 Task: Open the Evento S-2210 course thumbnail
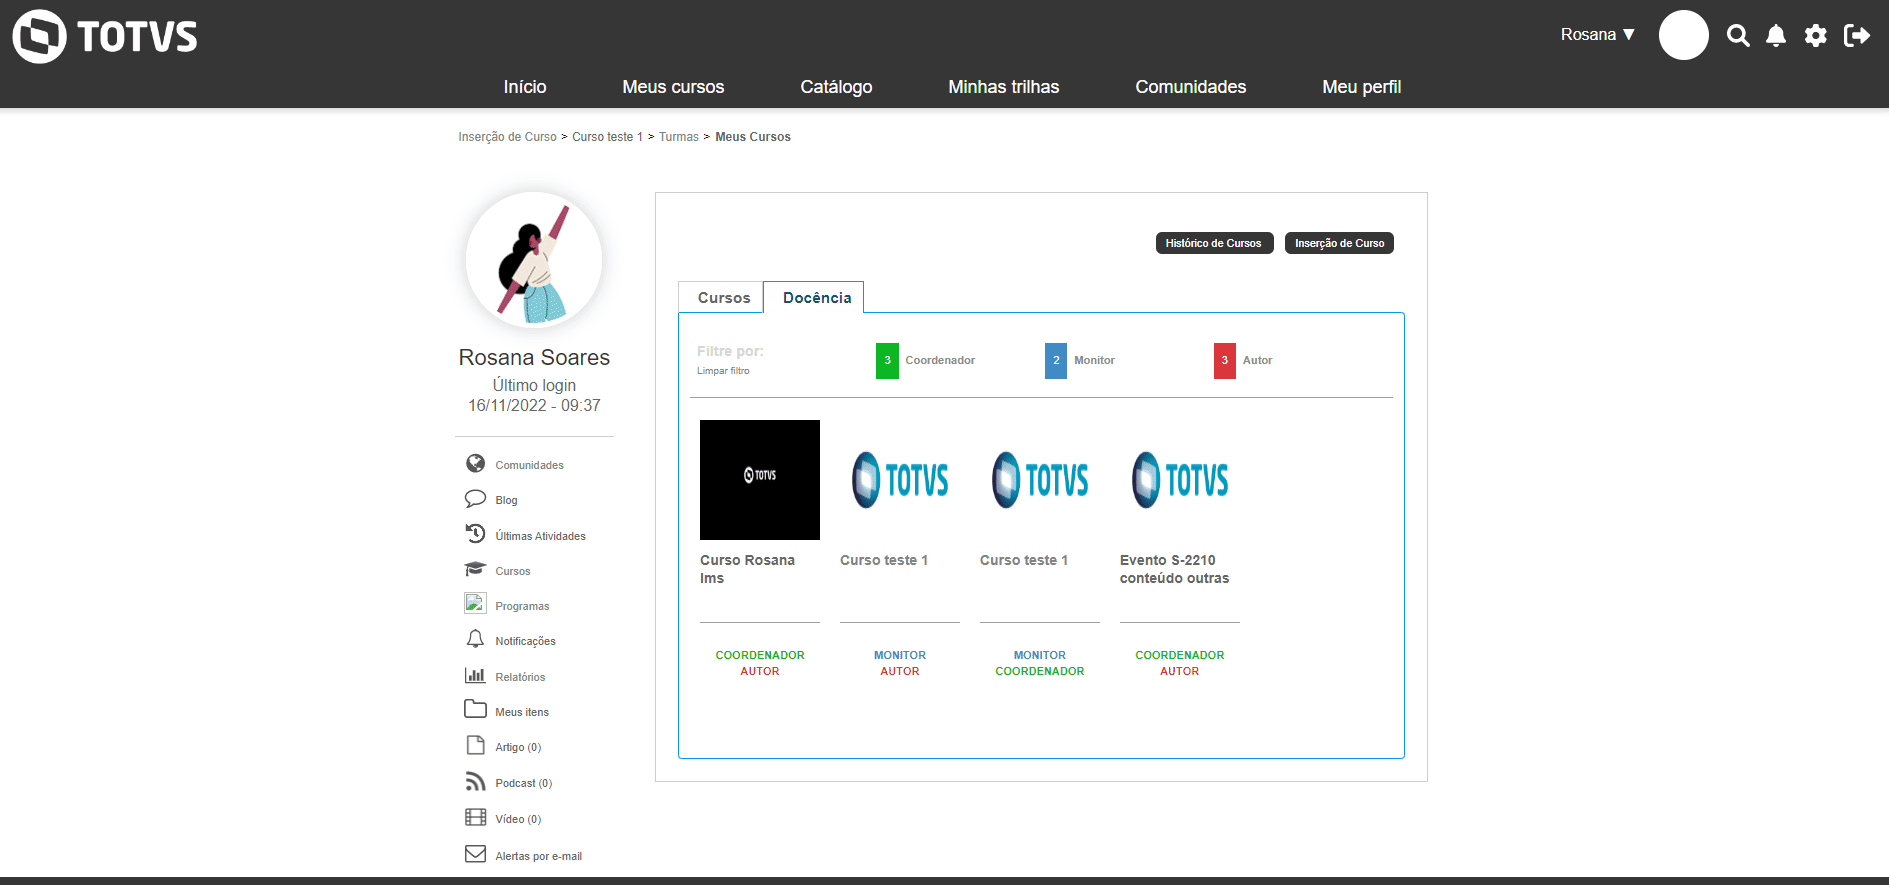[x=1180, y=480]
